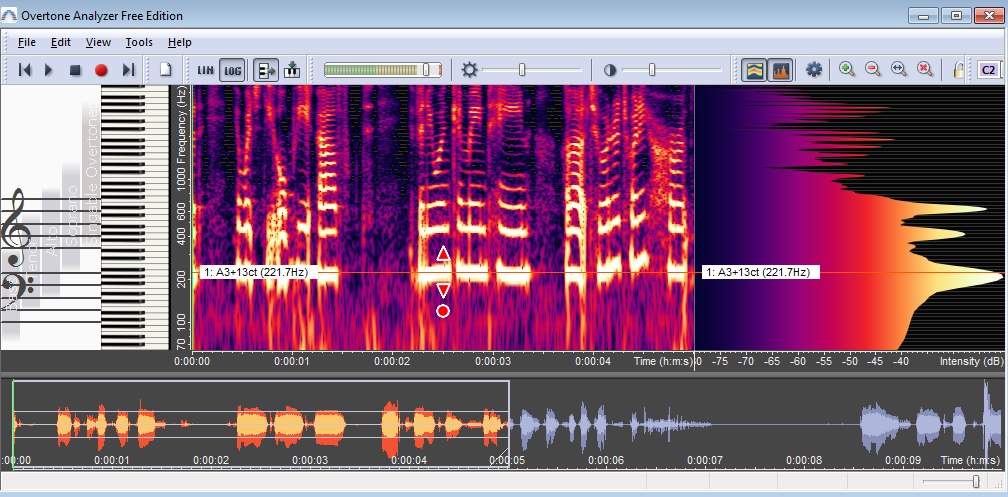Image resolution: width=1008 pixels, height=497 pixels.
Task: Click the red down-triangle marker in spectrogram
Action: [443, 291]
